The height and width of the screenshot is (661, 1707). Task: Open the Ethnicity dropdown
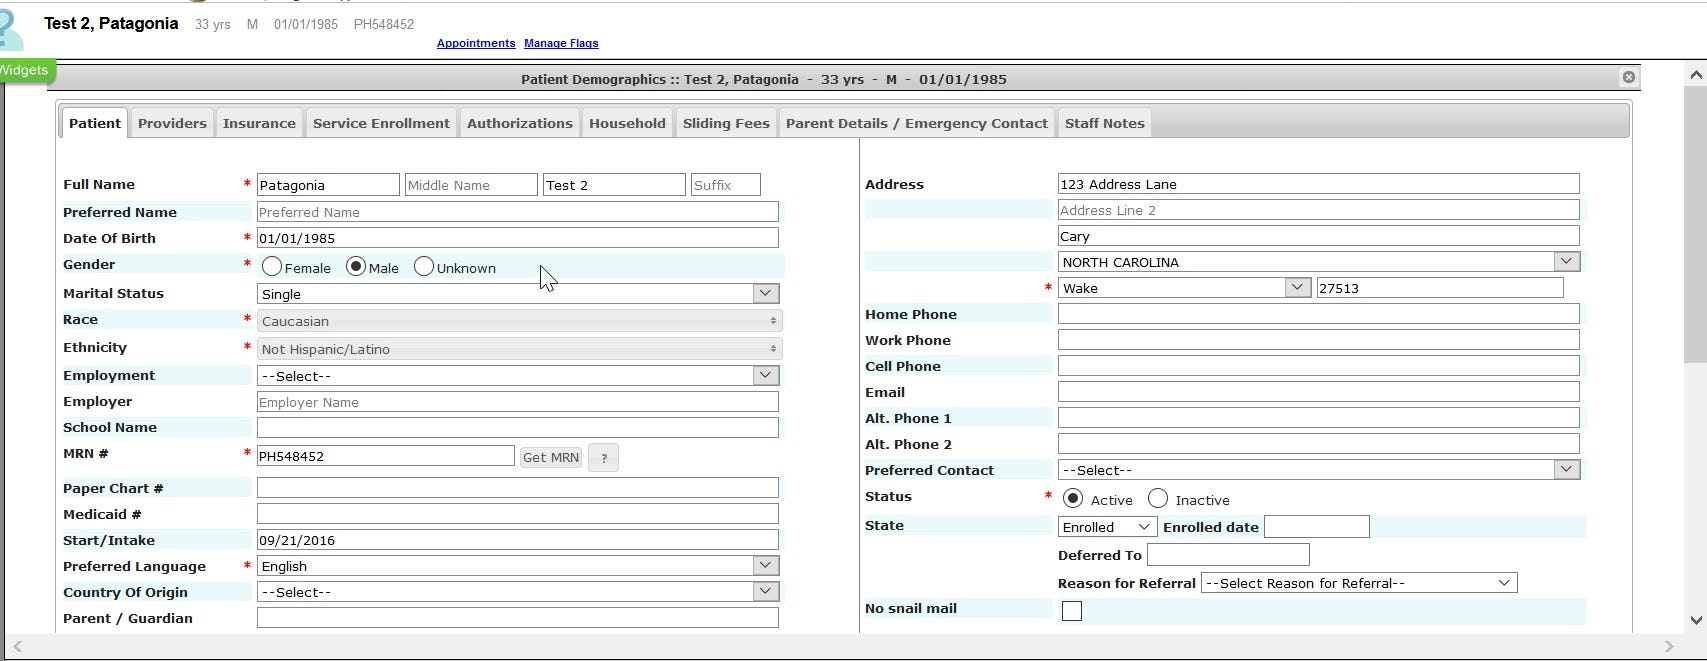point(519,349)
